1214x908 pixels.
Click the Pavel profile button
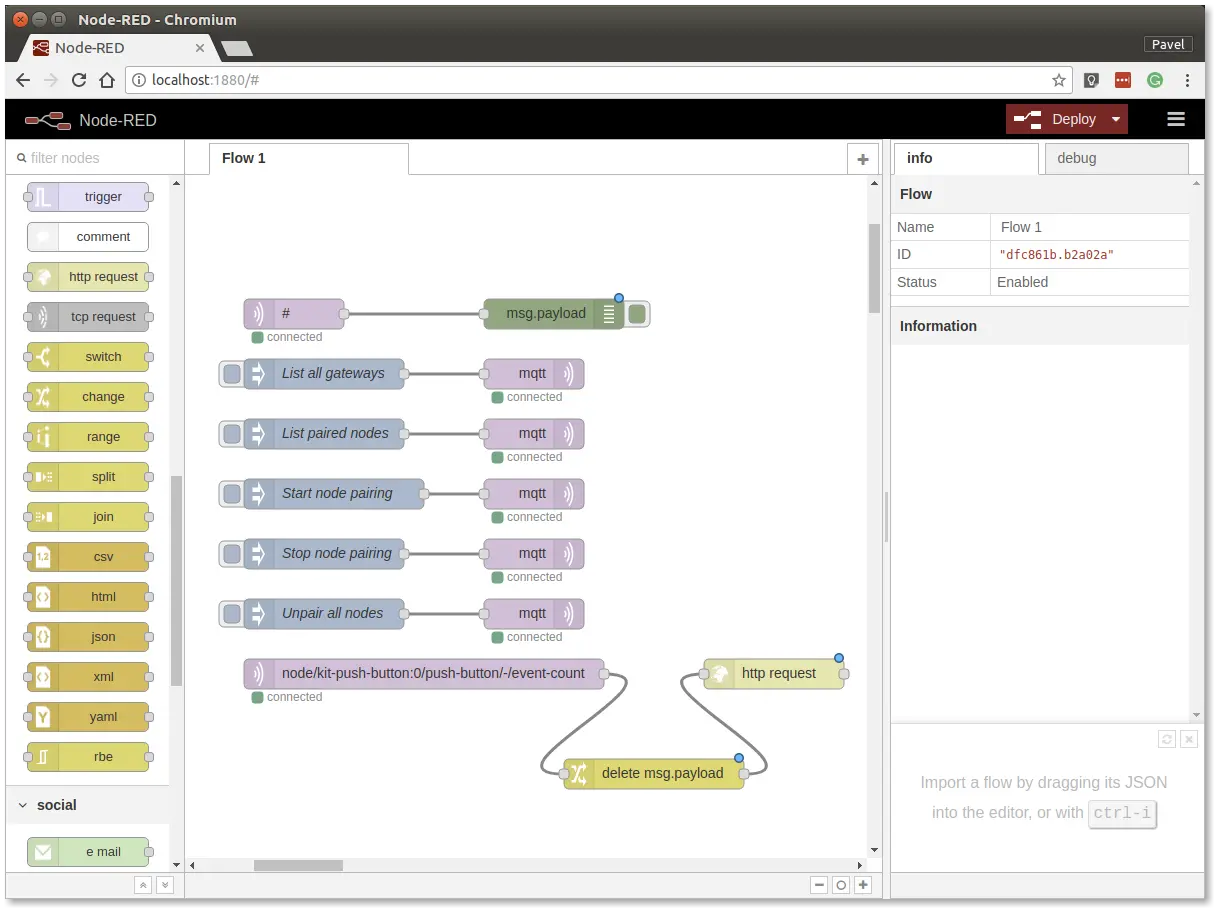click(1168, 44)
